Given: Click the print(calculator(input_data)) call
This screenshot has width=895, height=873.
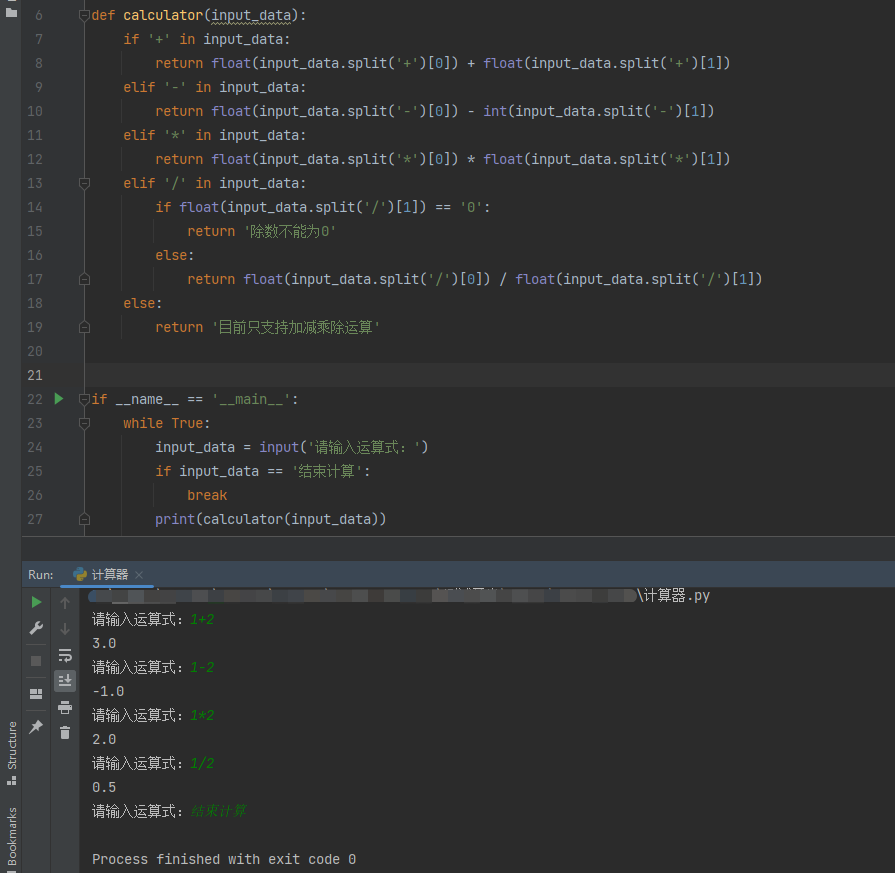Looking at the screenshot, I should coord(271,519).
